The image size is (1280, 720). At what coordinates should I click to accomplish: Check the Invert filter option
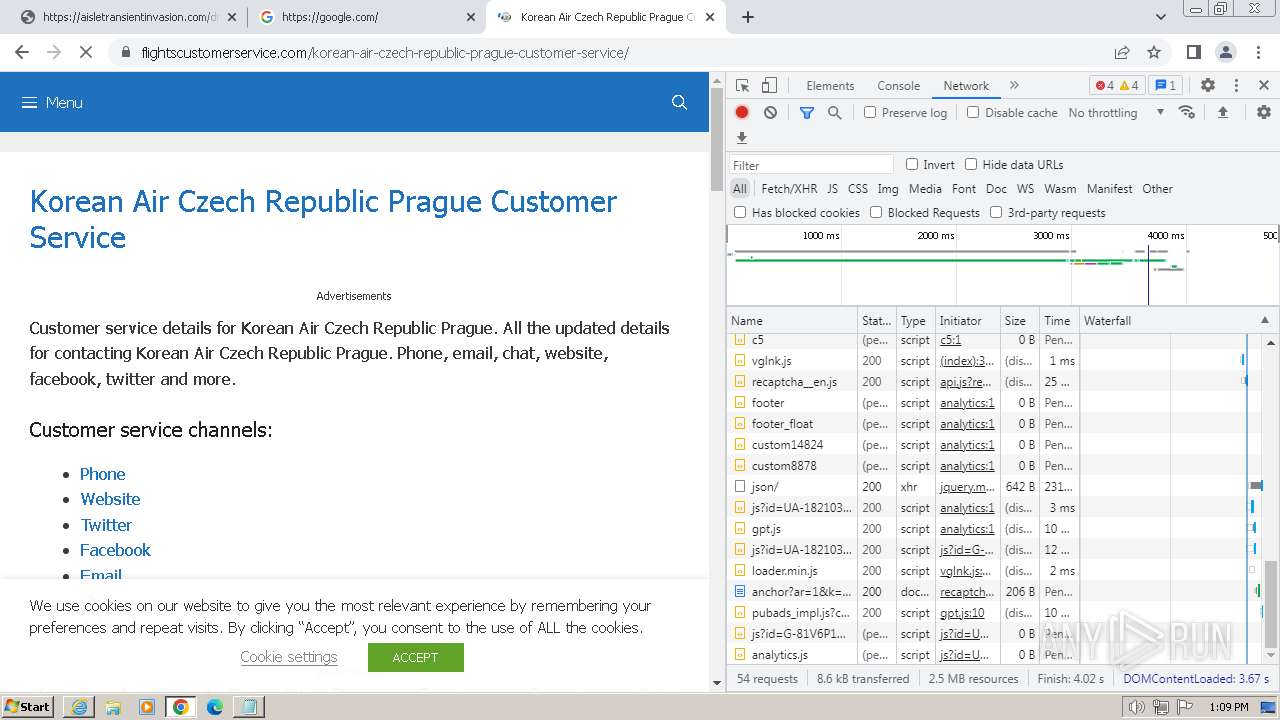pos(912,164)
